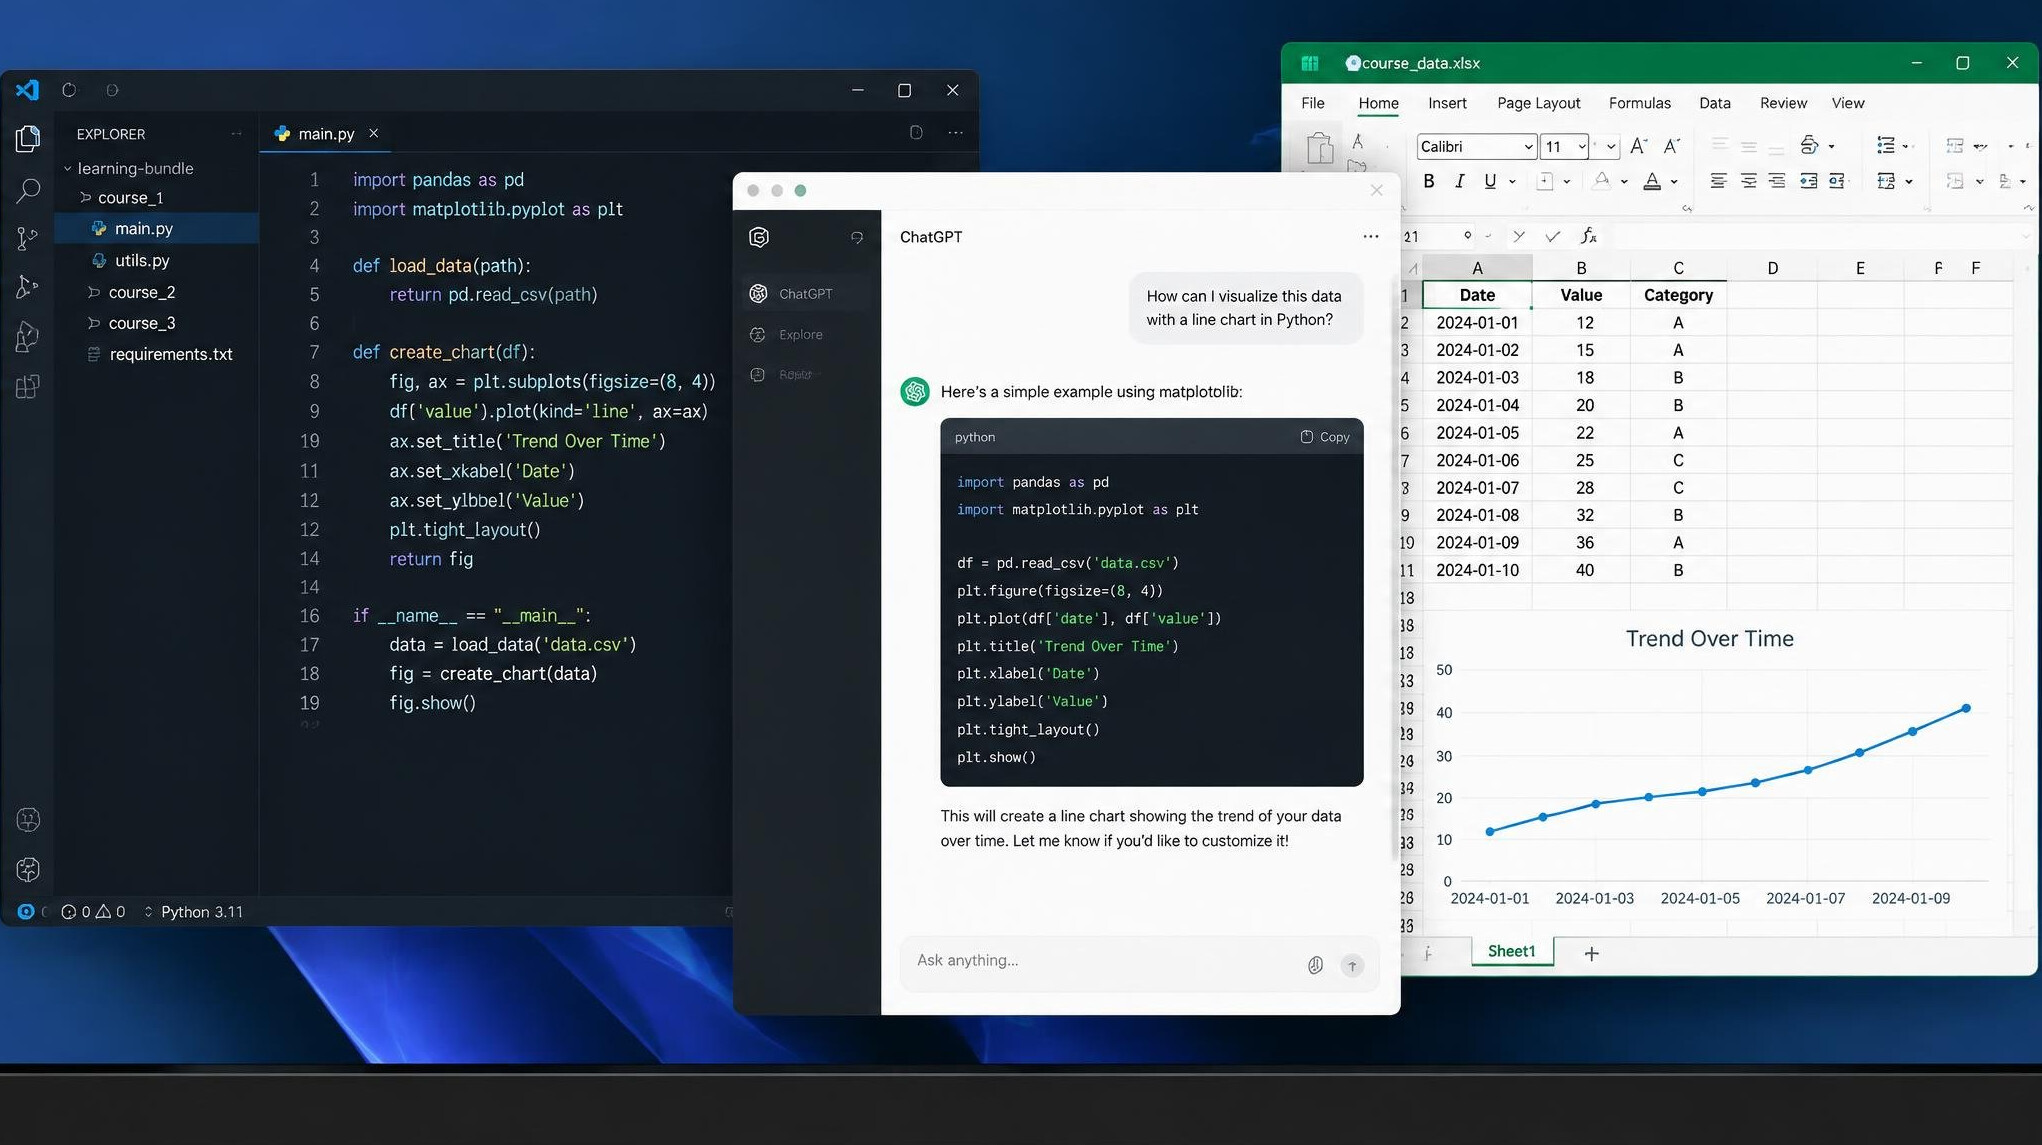Click center align icon in Excel ribbon
This screenshot has width=2042, height=1145.
[x=1748, y=181]
